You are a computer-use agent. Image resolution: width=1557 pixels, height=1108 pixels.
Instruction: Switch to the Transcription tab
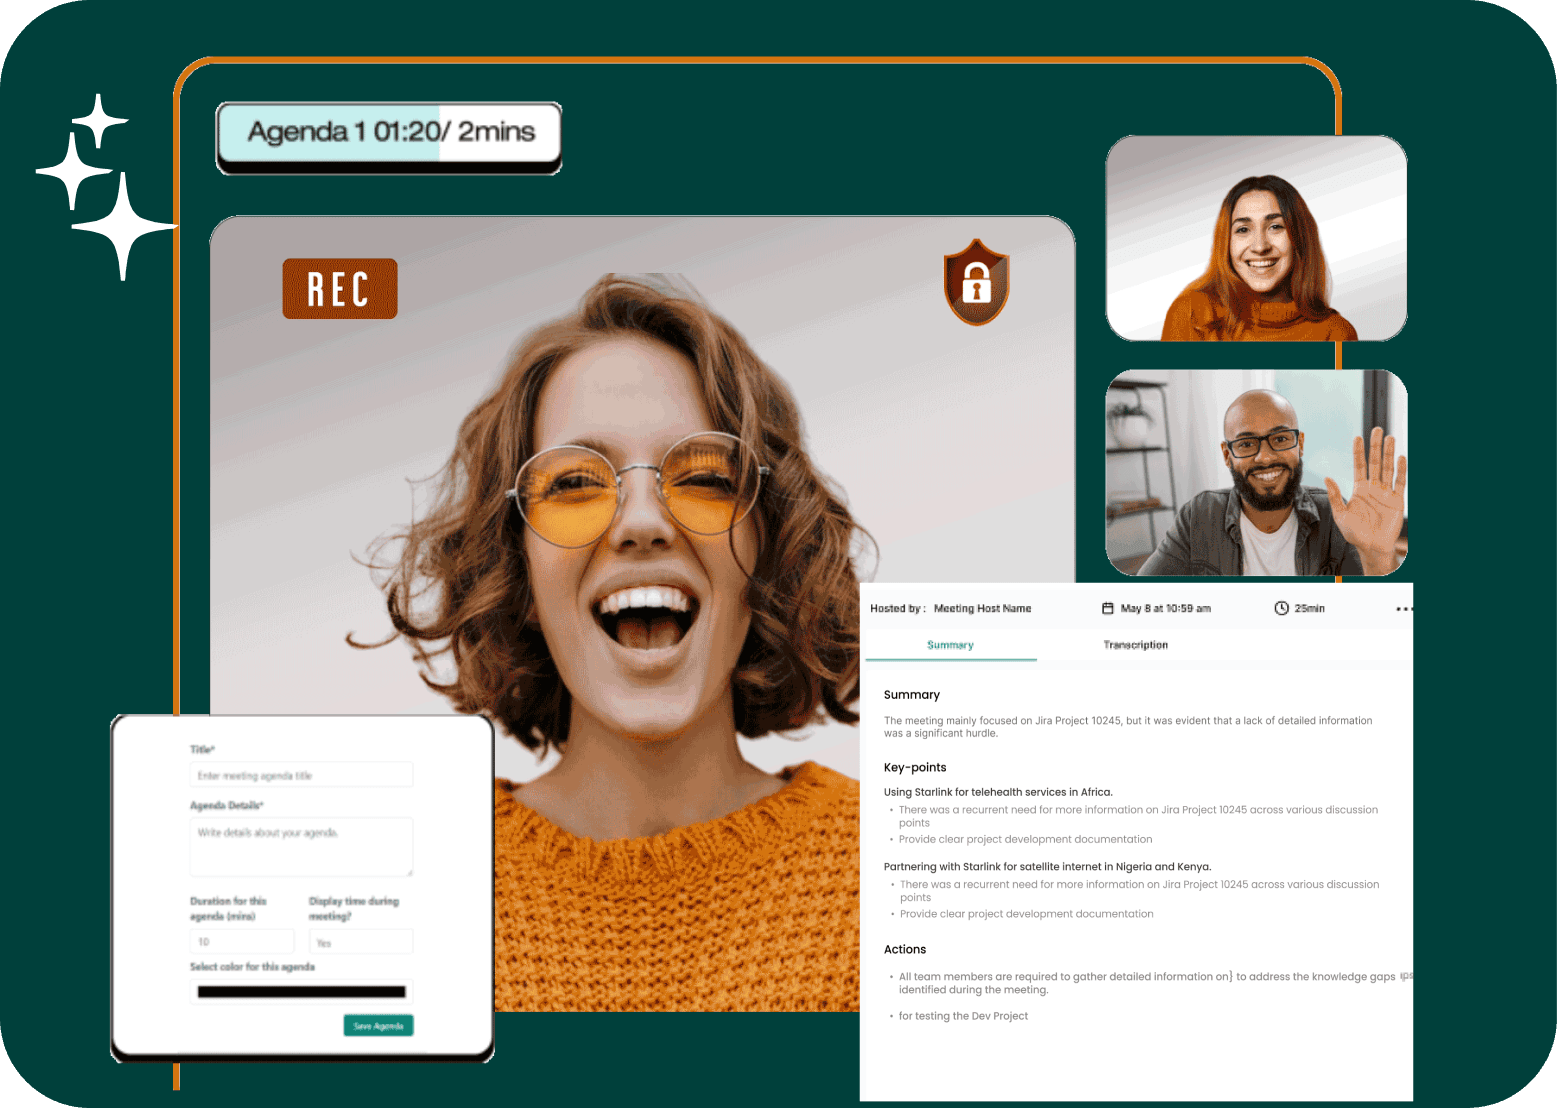click(1135, 645)
